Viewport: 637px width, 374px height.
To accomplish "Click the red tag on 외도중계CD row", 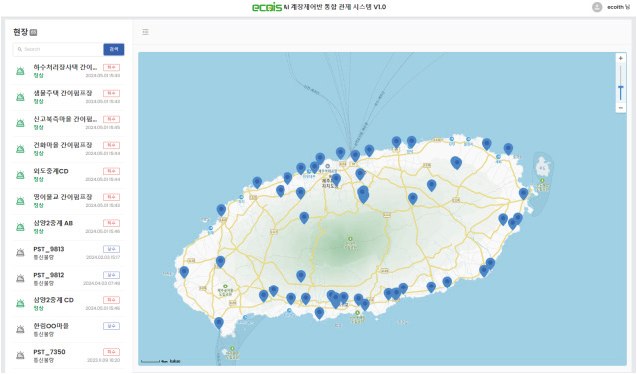I will tap(111, 171).
